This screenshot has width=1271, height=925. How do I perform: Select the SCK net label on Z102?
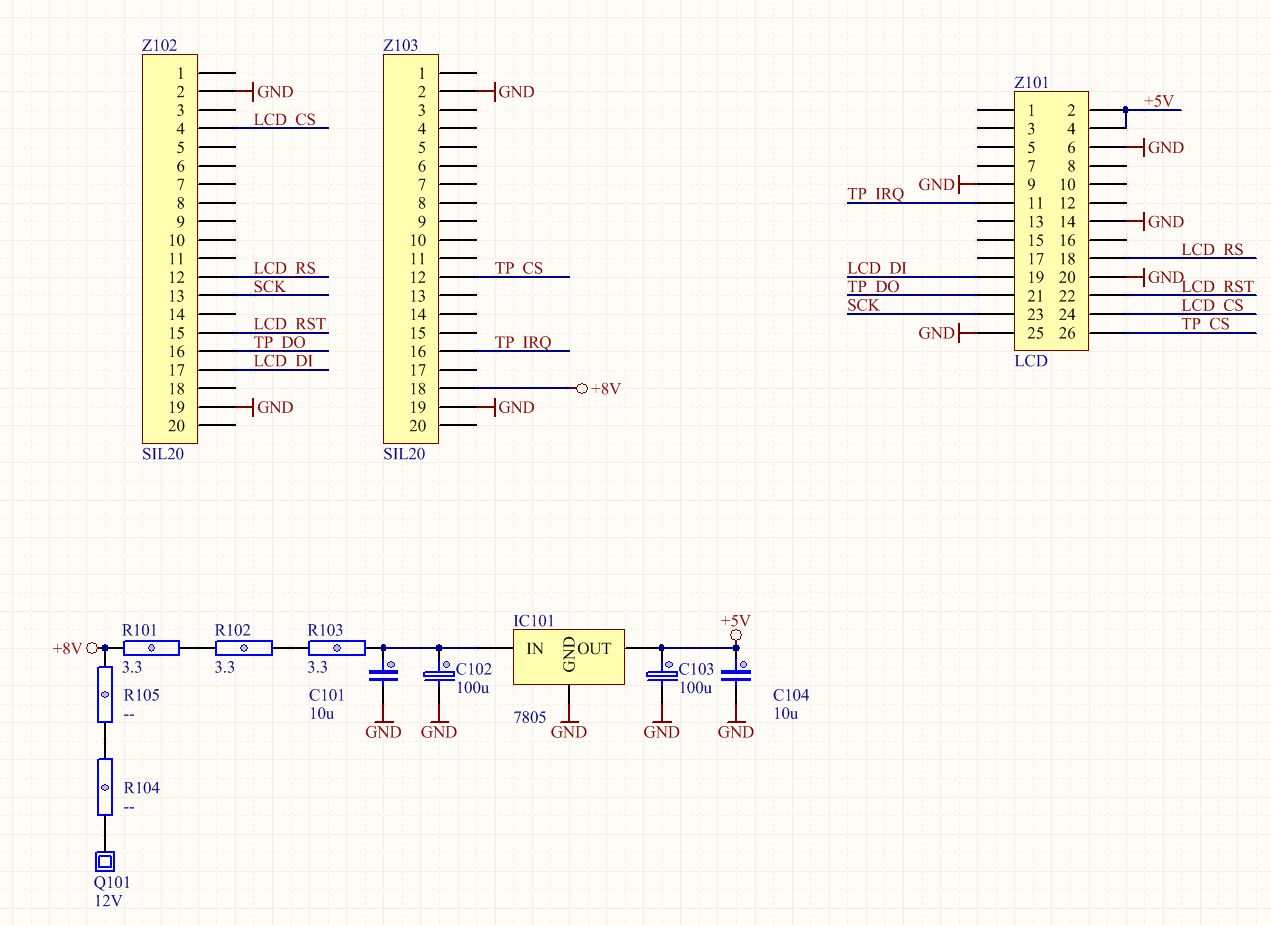coord(269,287)
